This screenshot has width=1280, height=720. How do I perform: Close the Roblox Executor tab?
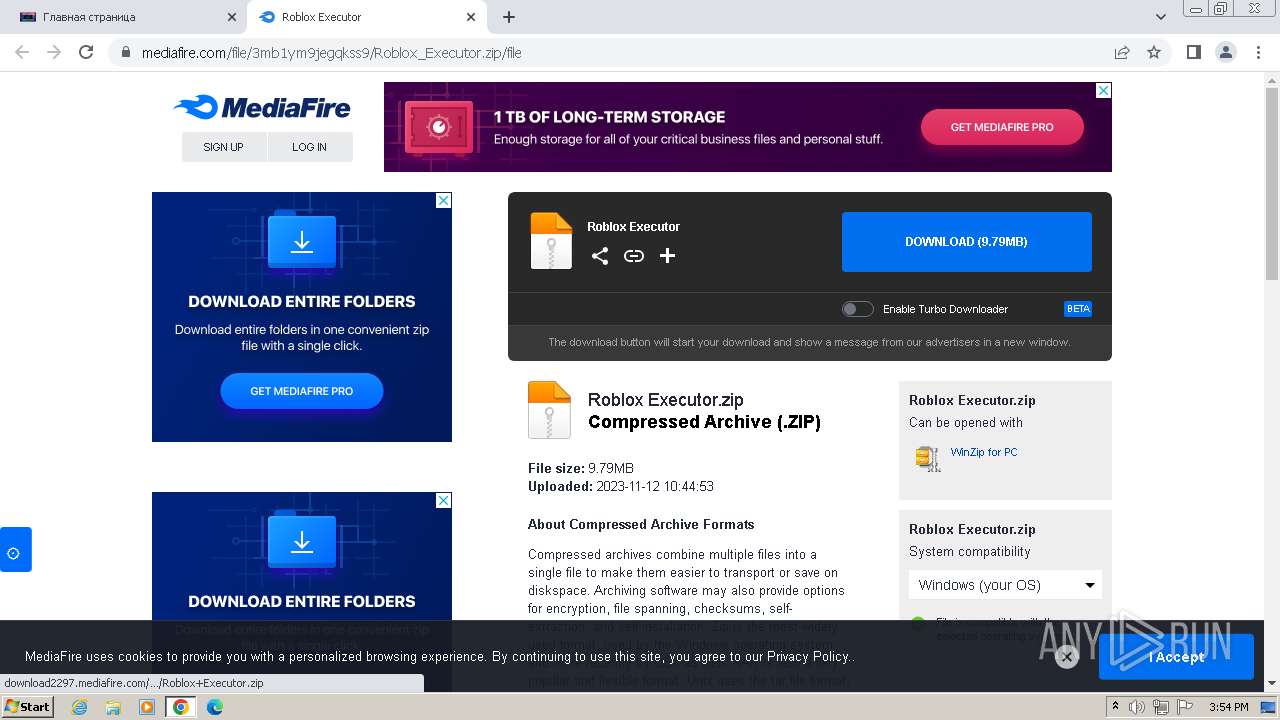click(x=471, y=17)
